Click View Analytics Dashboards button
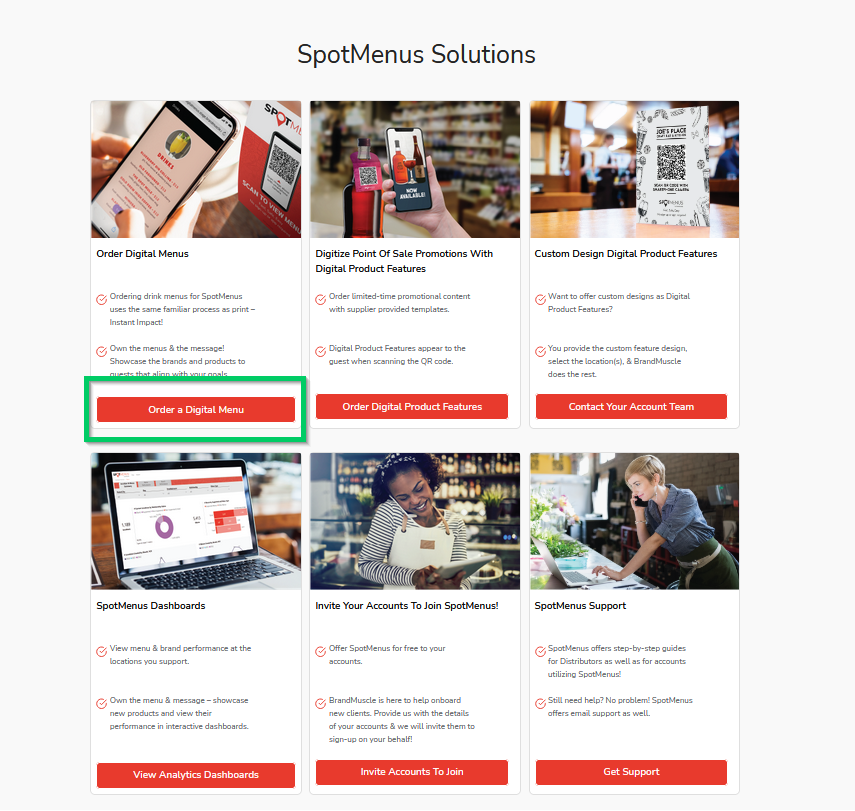Screen dimensions: 855x811 (x=196, y=775)
